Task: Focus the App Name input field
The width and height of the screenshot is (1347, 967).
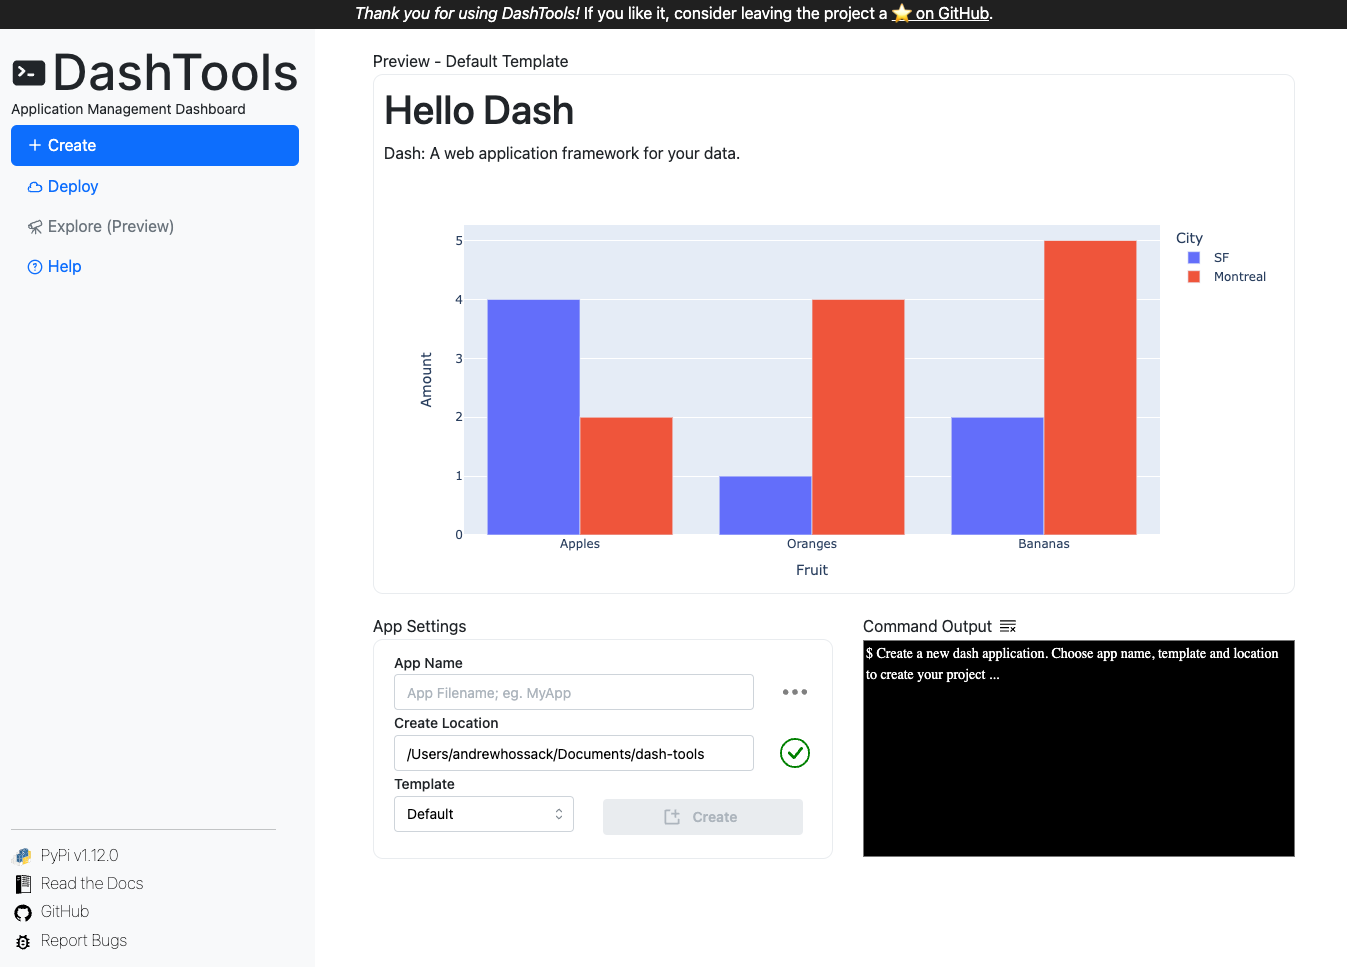Action: click(x=573, y=693)
